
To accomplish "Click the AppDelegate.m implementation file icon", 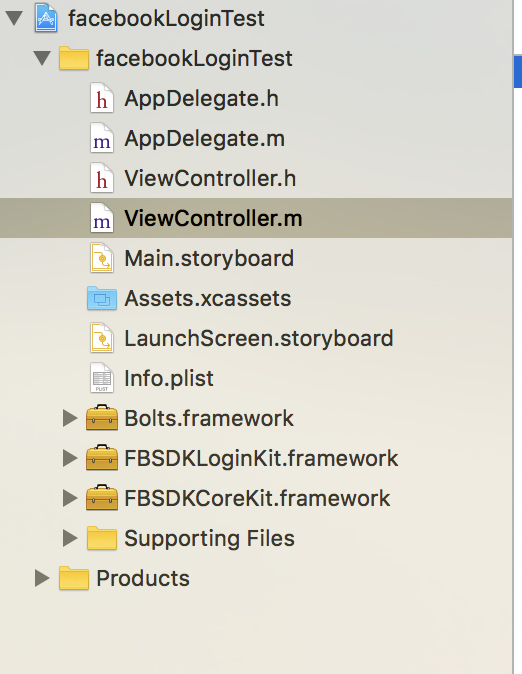I will point(102,138).
